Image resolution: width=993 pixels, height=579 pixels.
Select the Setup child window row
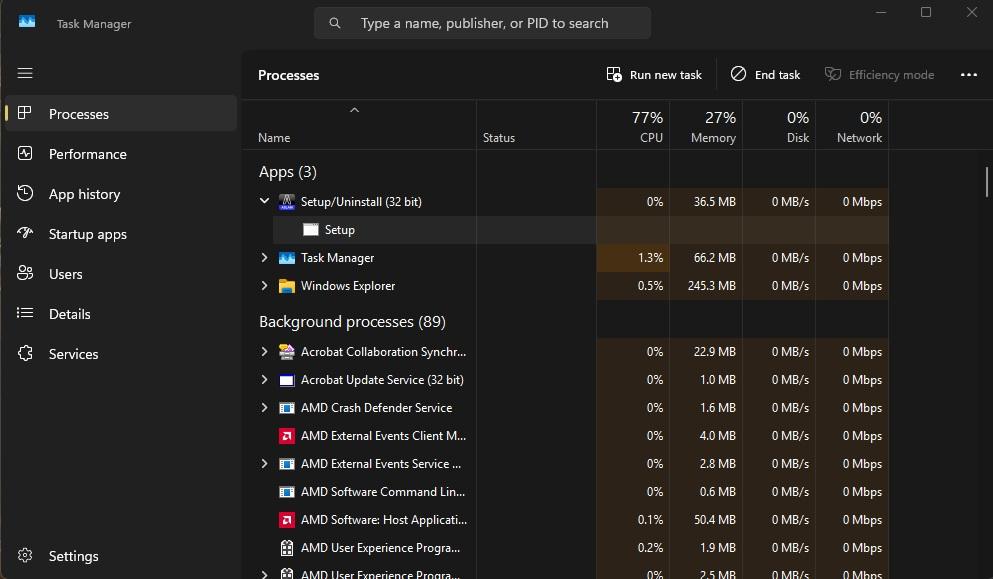point(581,229)
